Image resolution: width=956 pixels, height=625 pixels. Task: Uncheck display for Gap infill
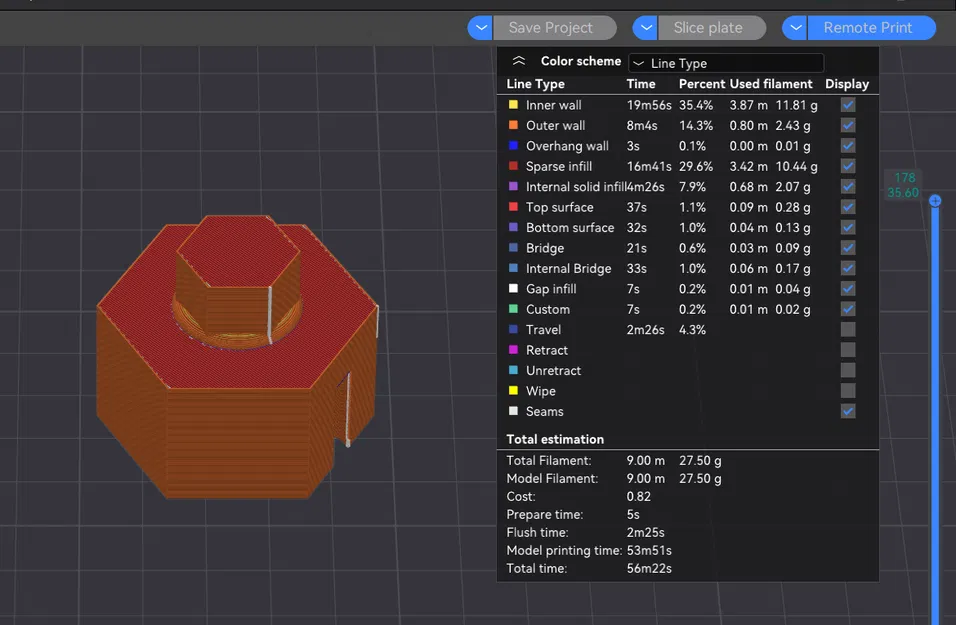click(x=848, y=288)
